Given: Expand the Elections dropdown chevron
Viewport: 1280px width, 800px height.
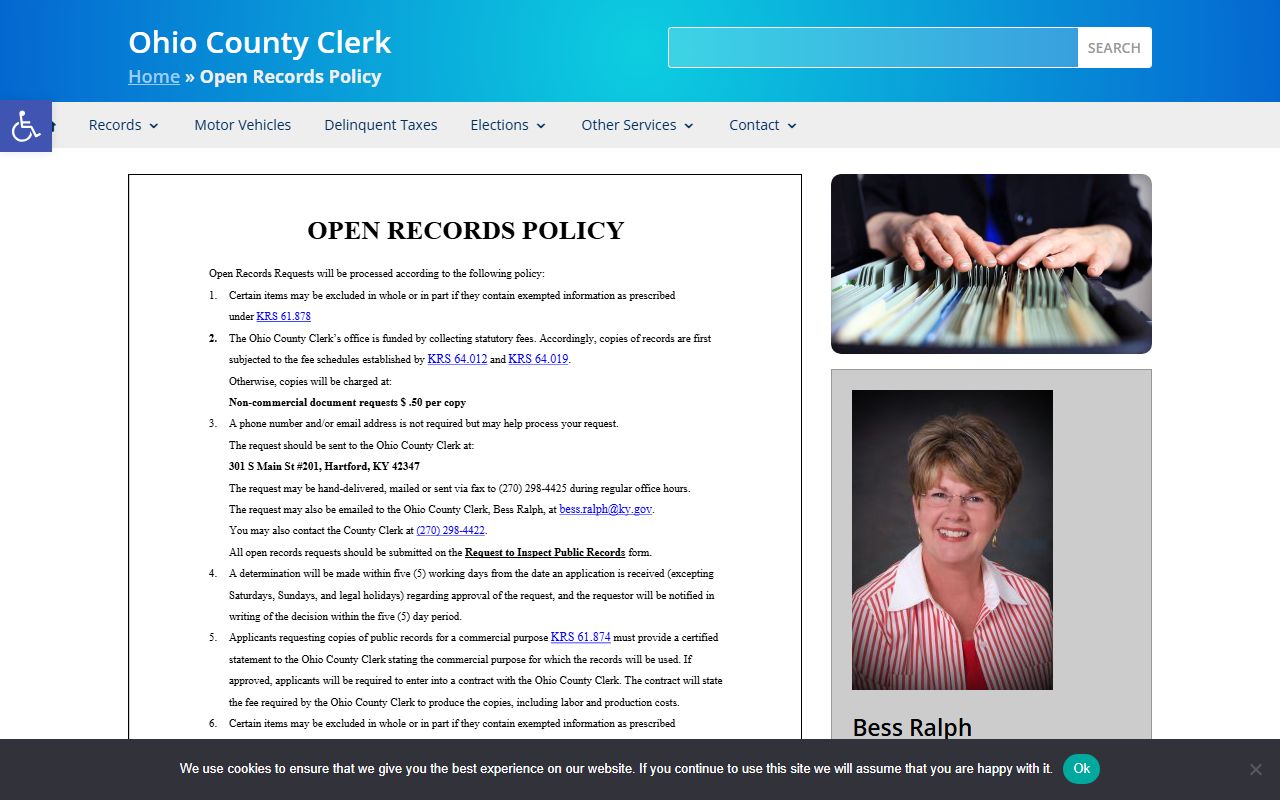Looking at the screenshot, I should [x=541, y=126].
